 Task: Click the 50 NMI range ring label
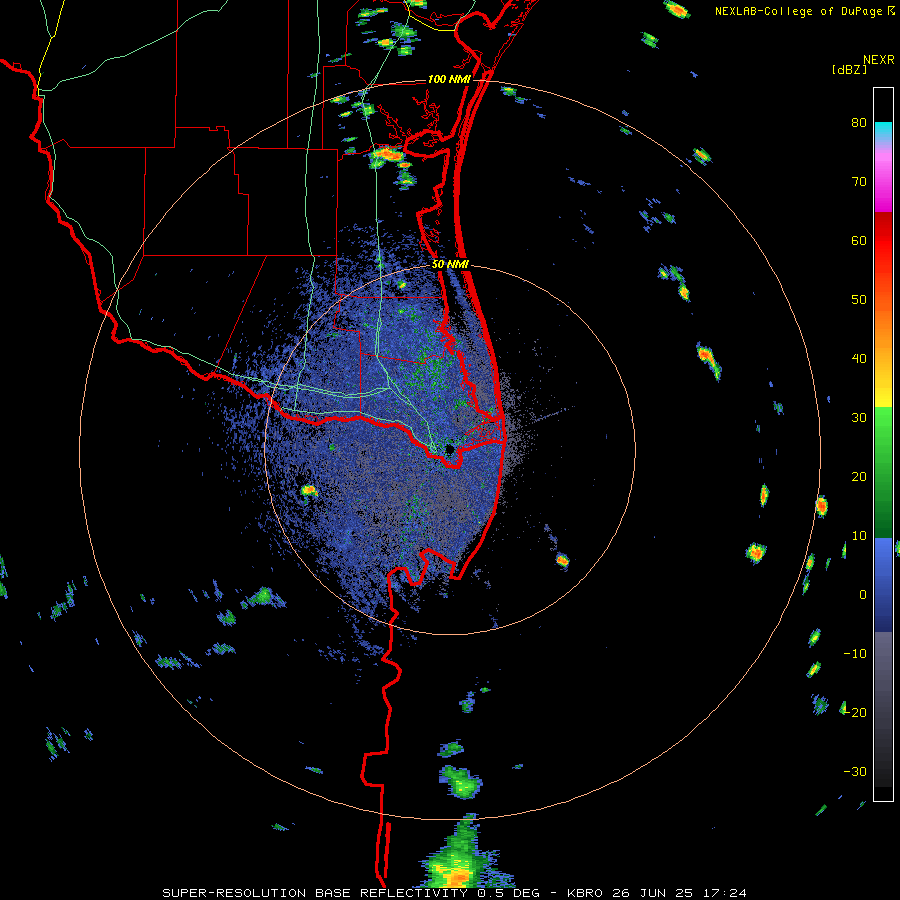(x=450, y=265)
